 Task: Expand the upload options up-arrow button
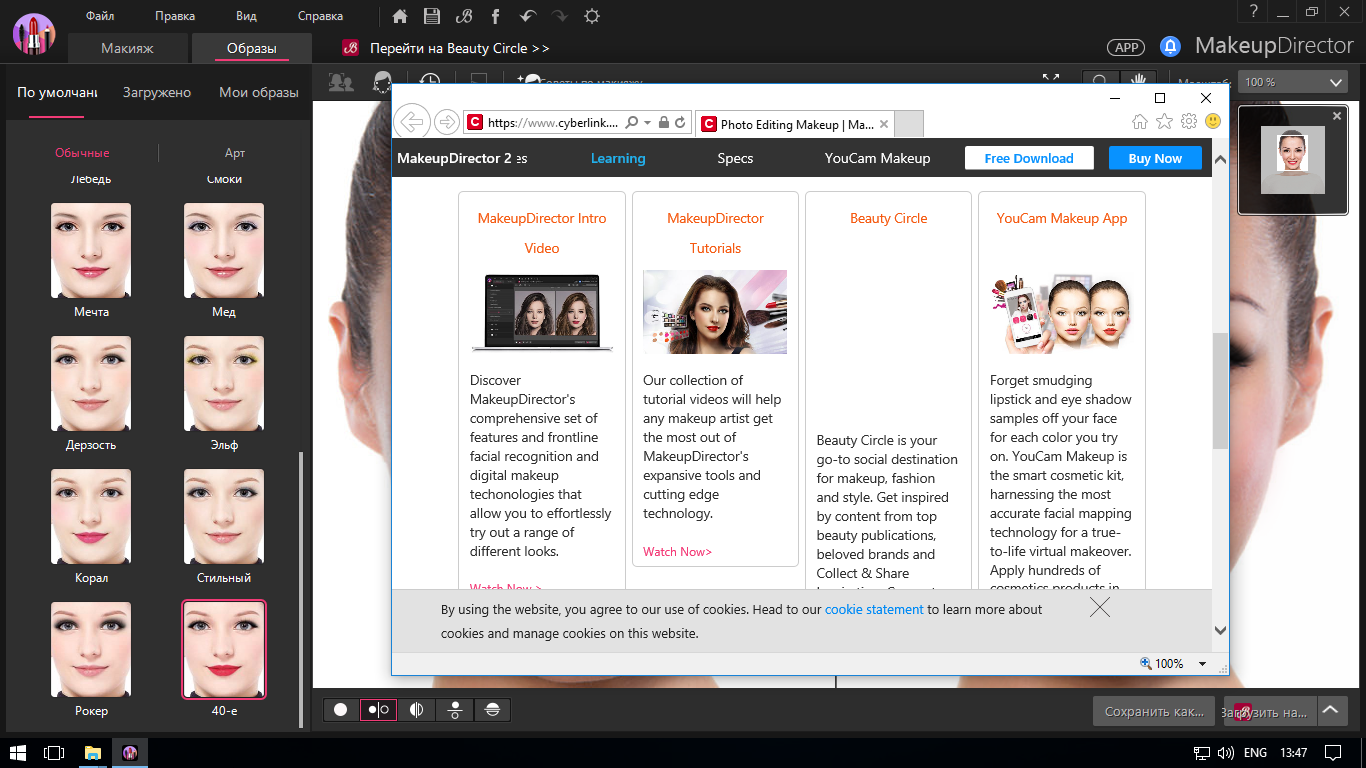click(x=1330, y=711)
